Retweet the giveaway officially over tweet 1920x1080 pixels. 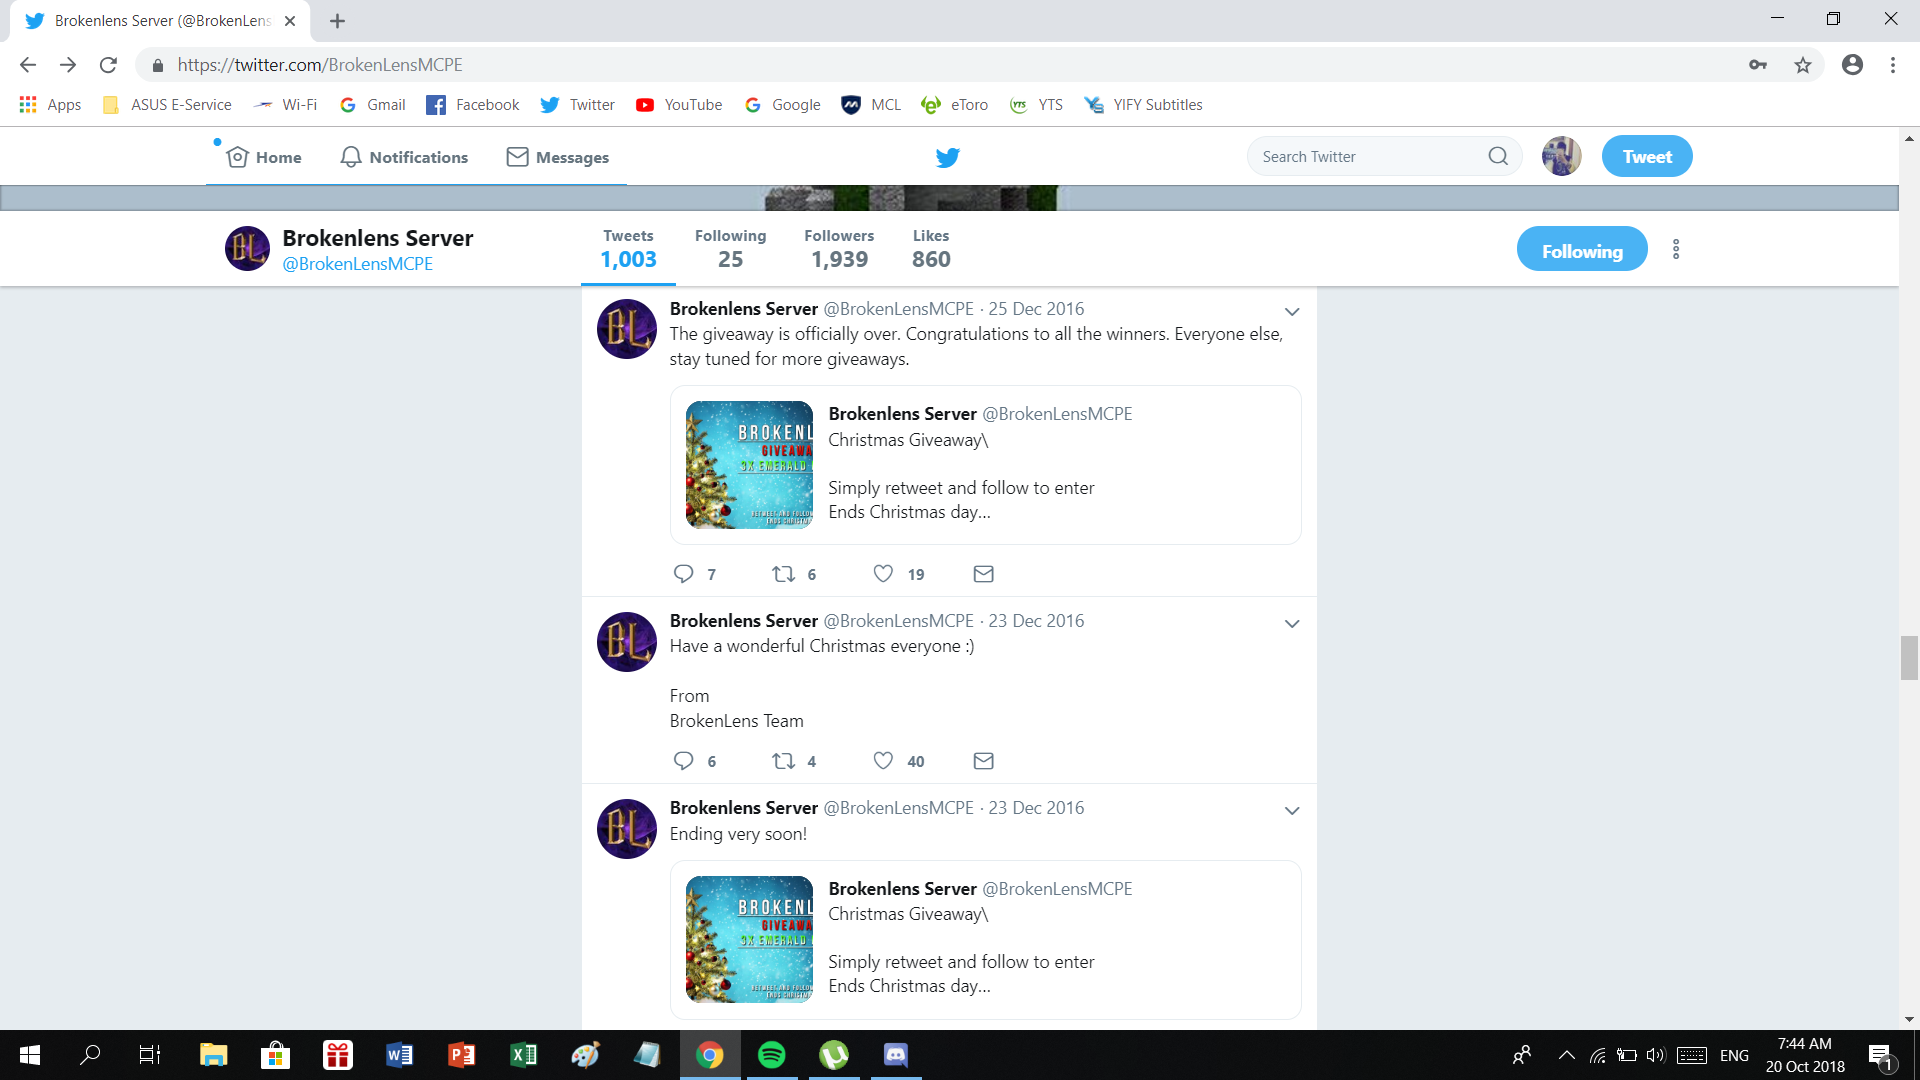coord(783,573)
